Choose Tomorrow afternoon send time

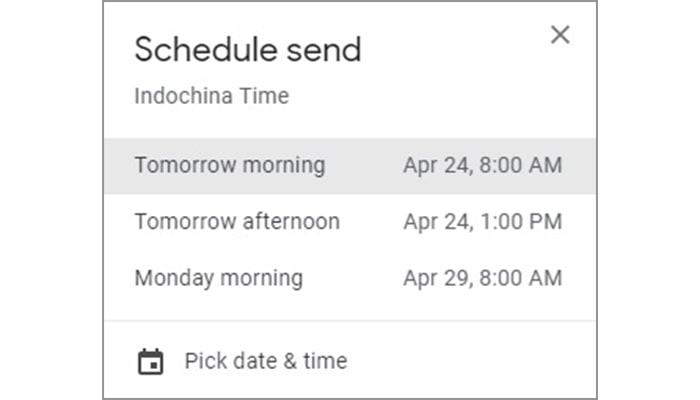[237, 221]
